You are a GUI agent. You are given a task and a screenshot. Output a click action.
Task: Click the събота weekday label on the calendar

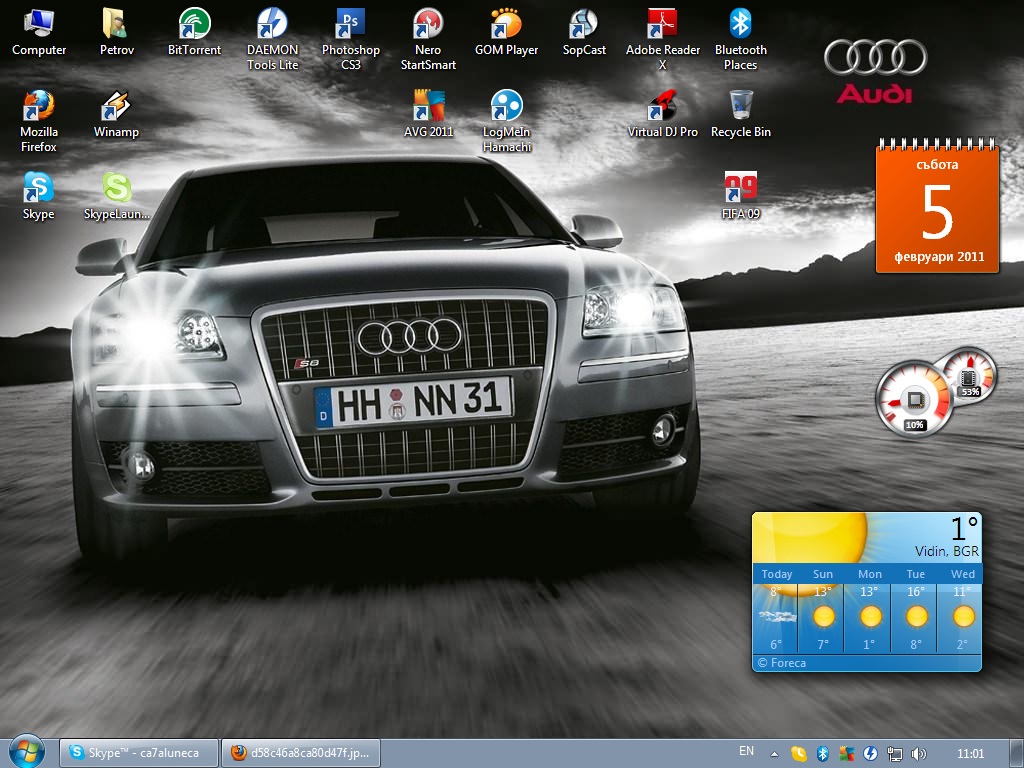(x=937, y=165)
